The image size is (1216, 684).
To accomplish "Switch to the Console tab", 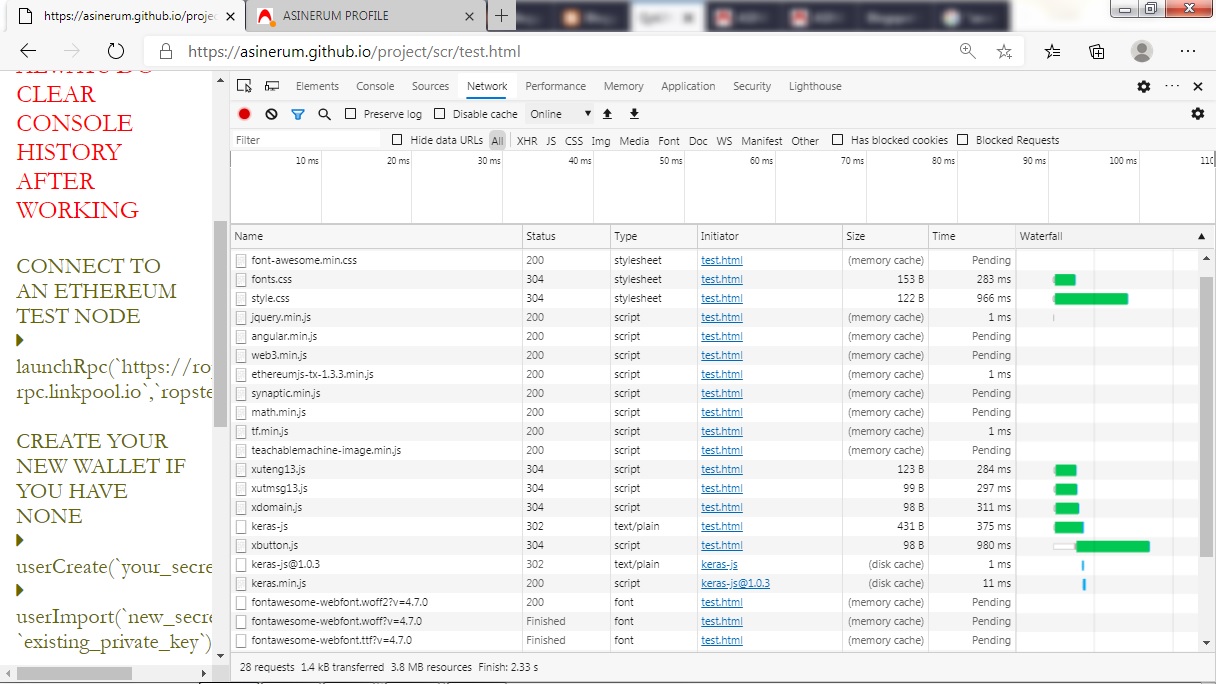I will [x=375, y=86].
